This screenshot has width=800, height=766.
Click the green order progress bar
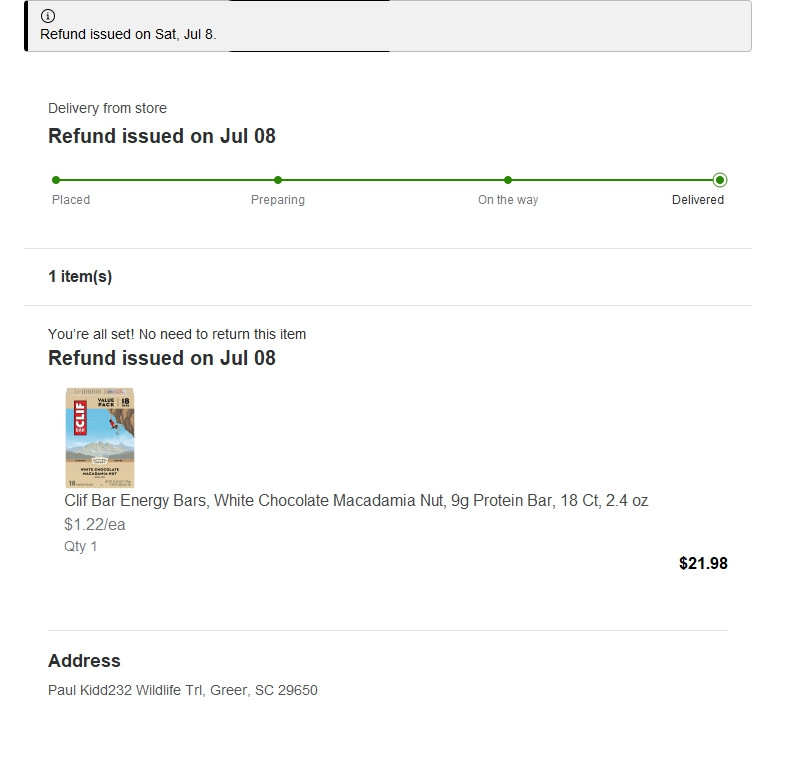coord(388,180)
